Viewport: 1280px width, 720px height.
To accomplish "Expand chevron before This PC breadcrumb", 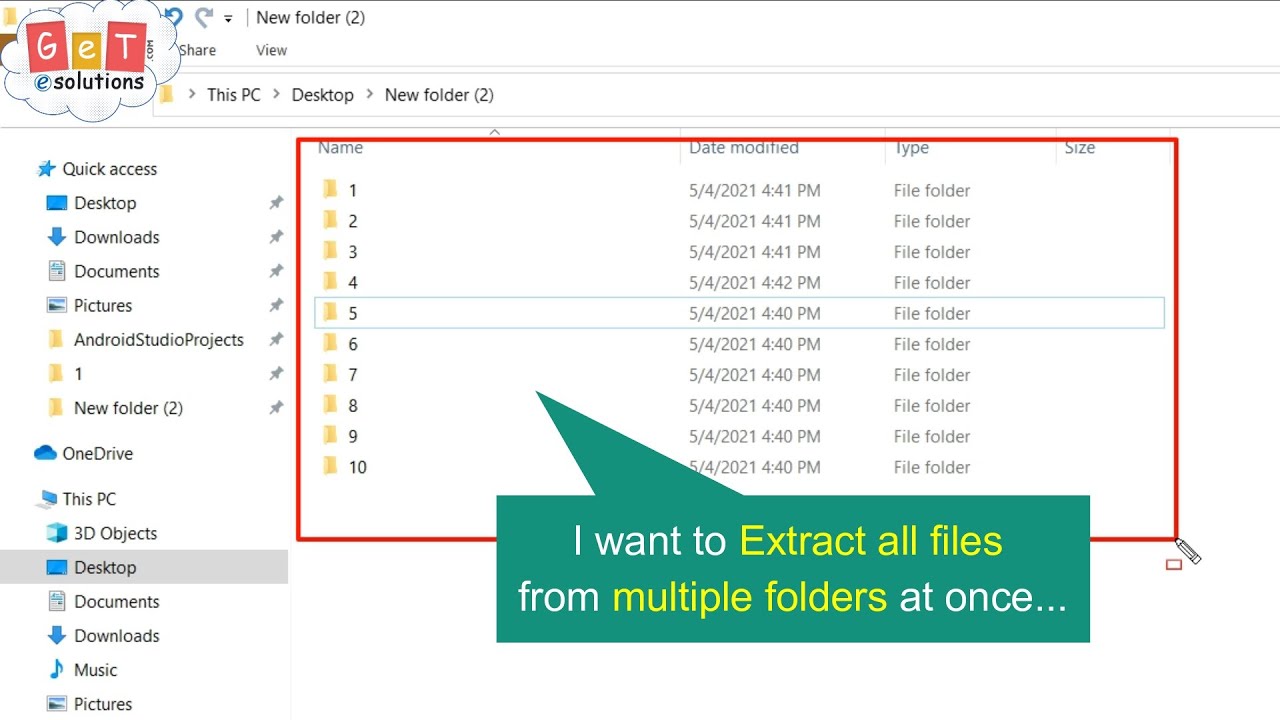I will [192, 95].
